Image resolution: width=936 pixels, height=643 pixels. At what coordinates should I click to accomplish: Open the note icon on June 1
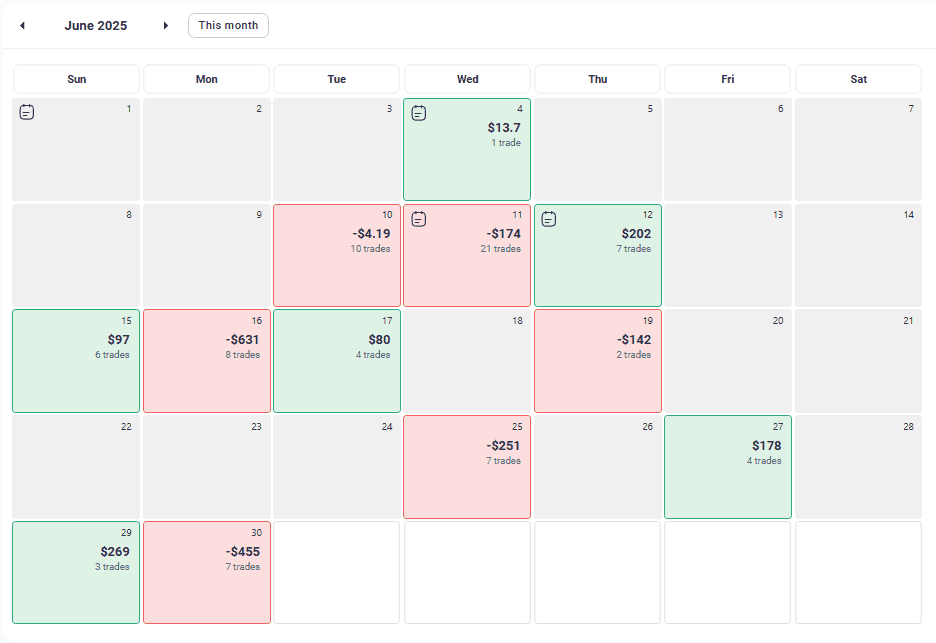click(27, 112)
